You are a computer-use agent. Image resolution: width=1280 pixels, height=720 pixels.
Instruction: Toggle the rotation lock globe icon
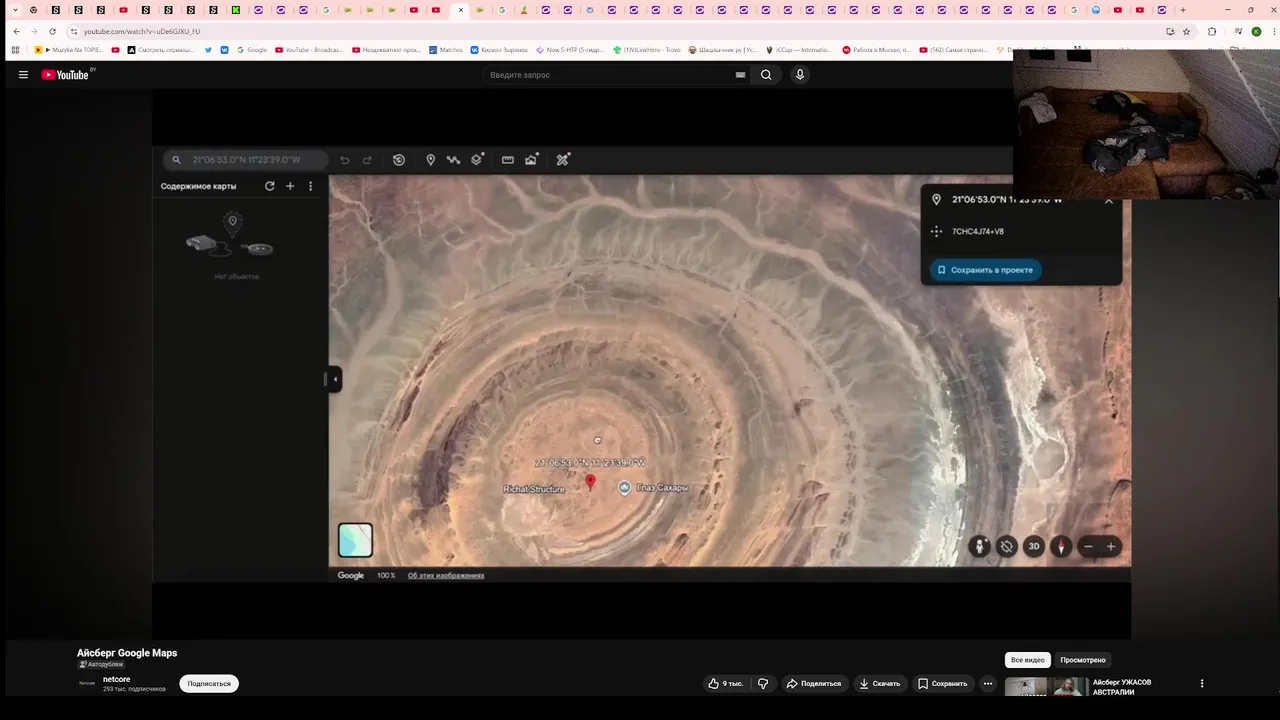[1007, 546]
